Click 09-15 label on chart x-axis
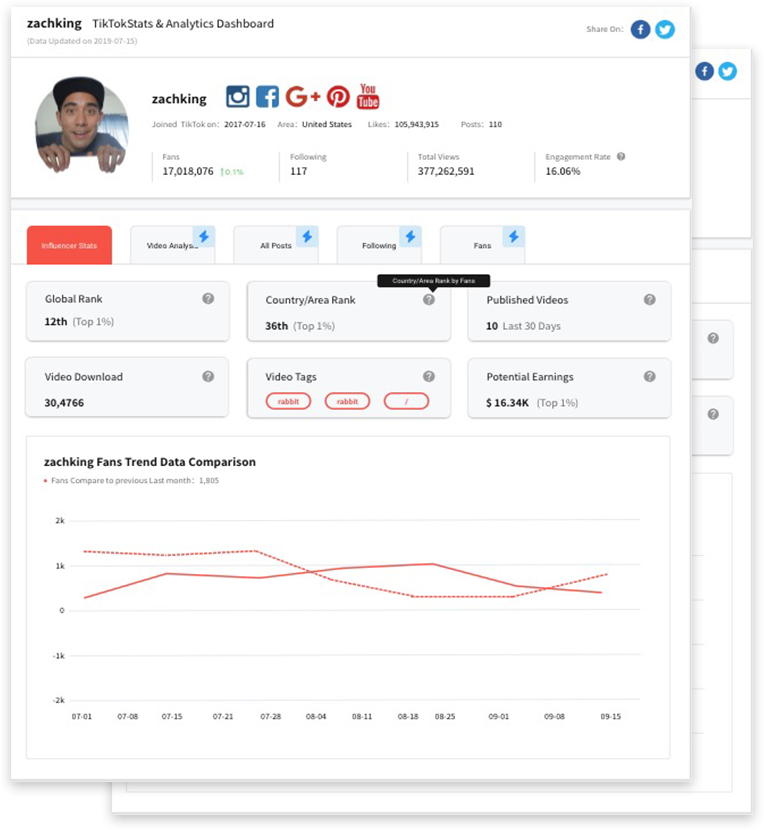The height and width of the screenshot is (830, 764). click(610, 716)
